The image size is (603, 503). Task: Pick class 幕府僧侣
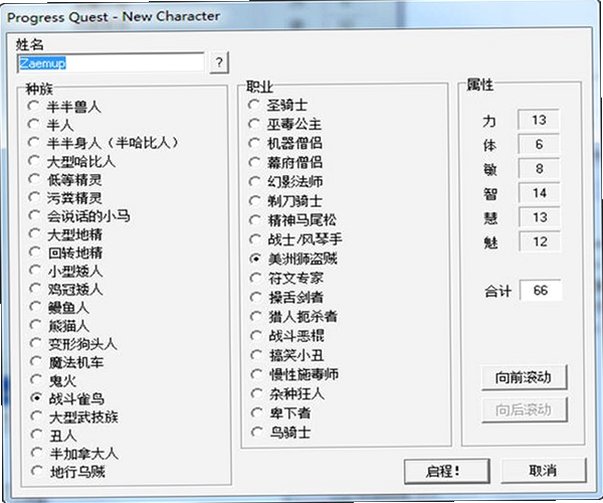(286, 162)
